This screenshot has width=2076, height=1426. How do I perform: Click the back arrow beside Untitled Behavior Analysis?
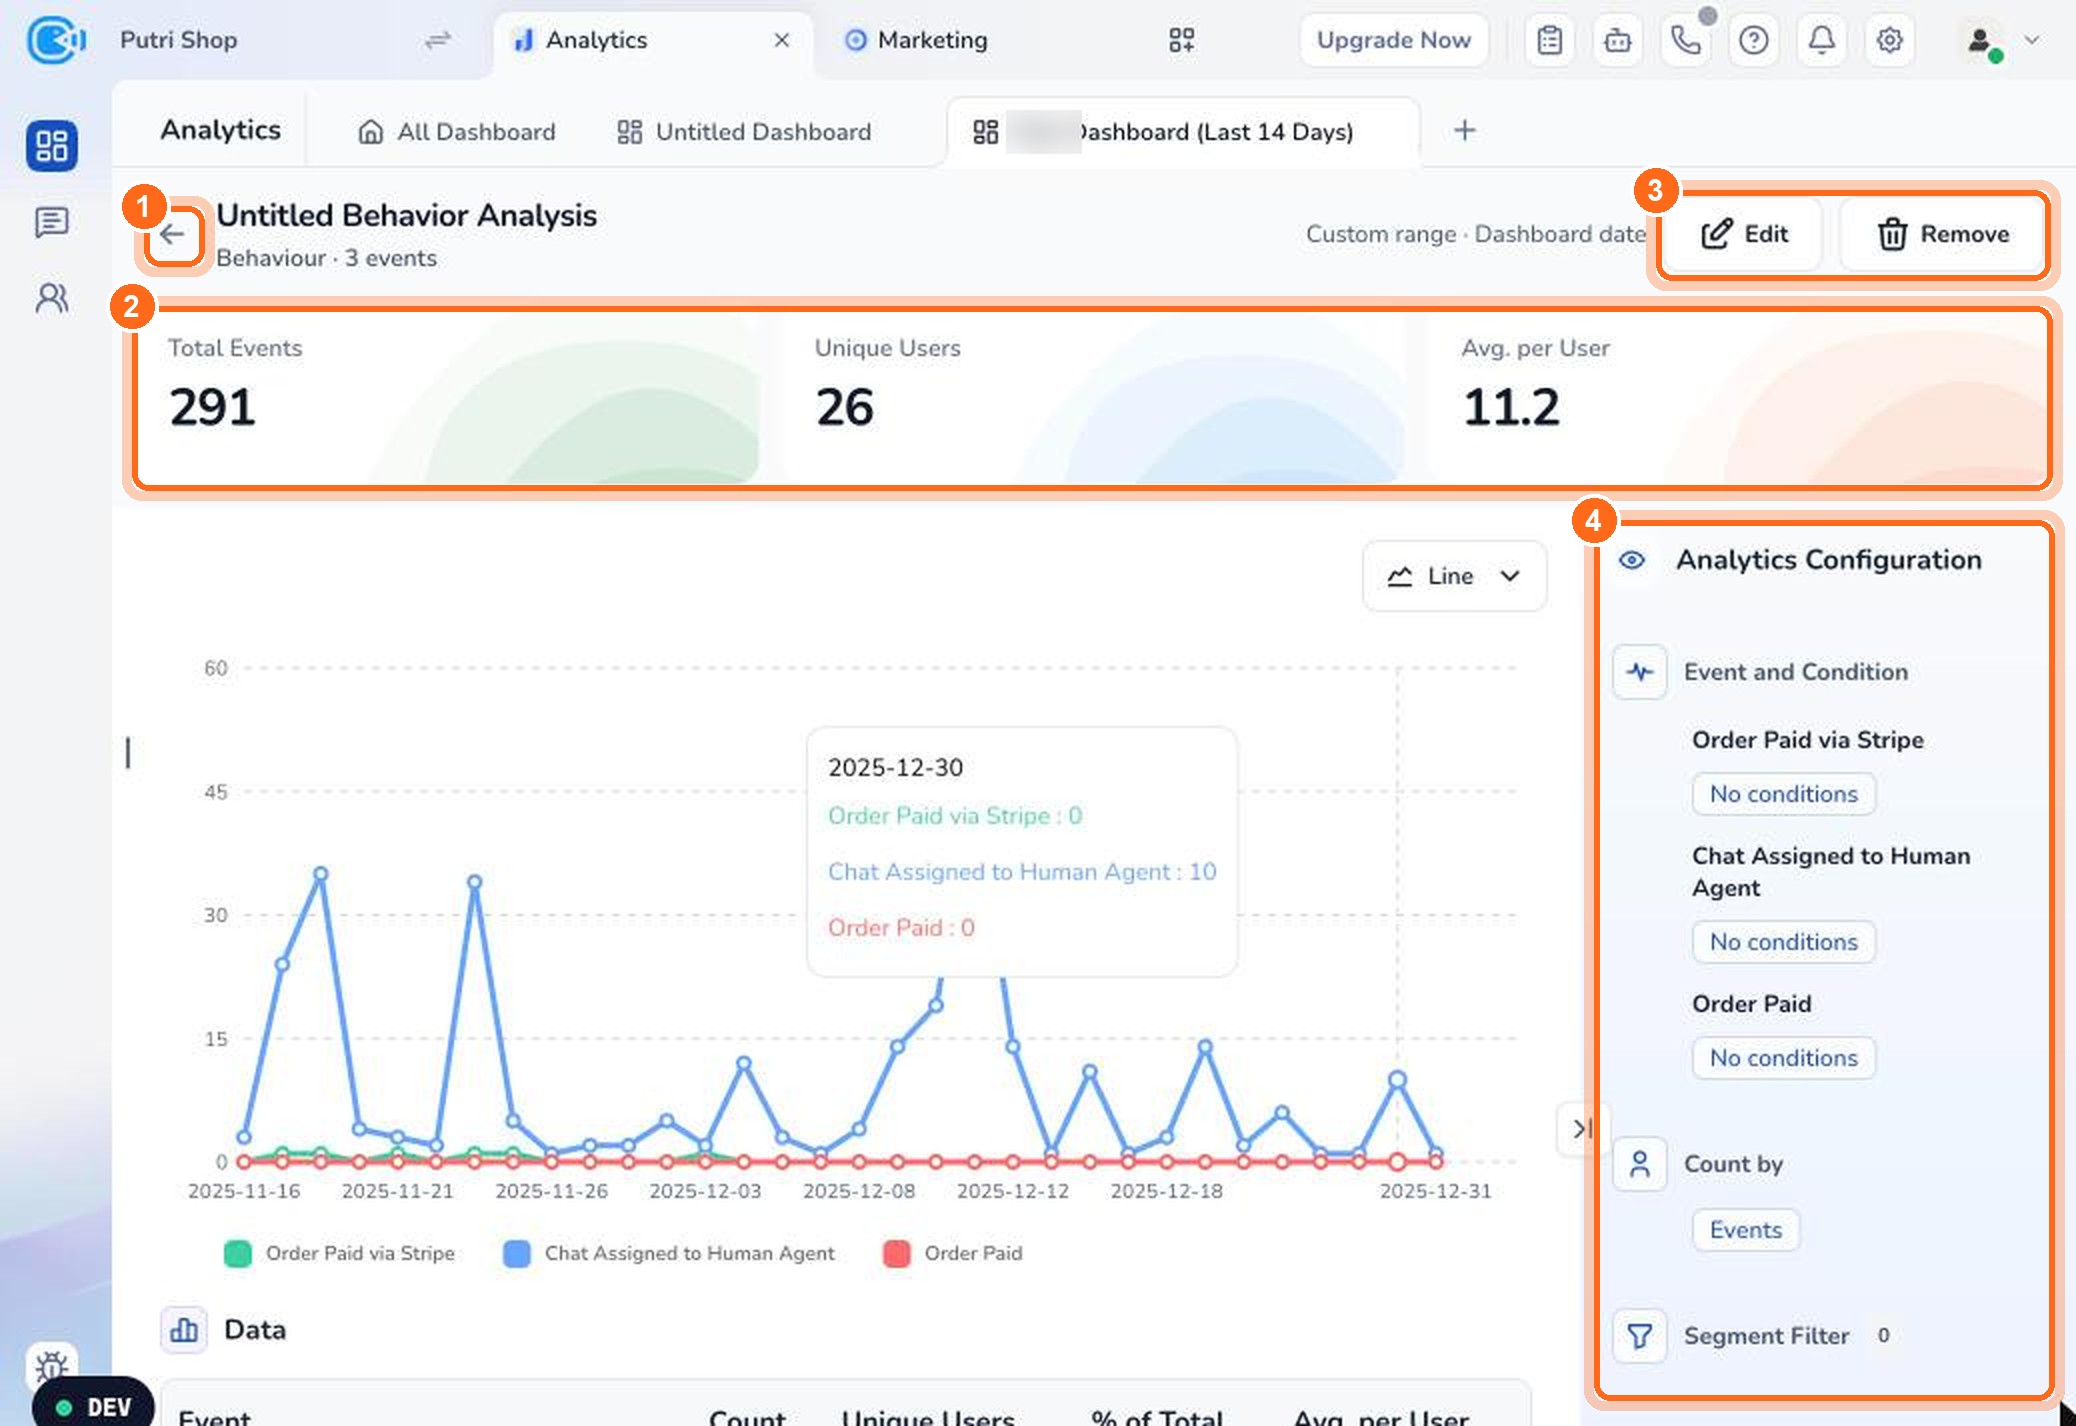[x=173, y=235]
